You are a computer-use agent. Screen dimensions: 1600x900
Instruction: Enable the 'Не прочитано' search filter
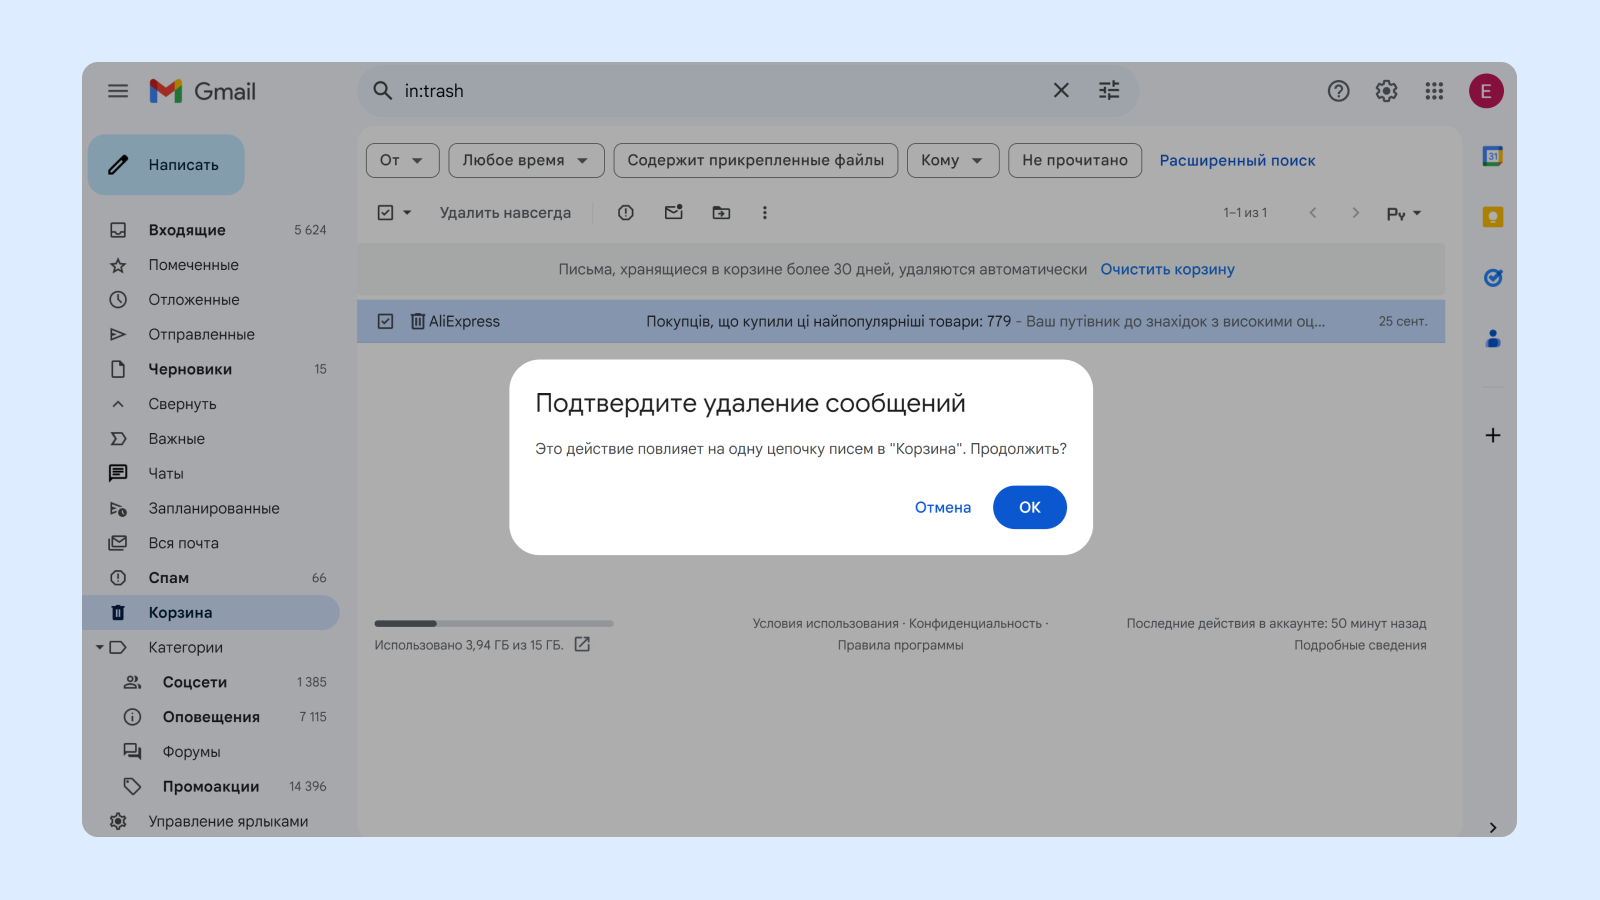(x=1074, y=160)
